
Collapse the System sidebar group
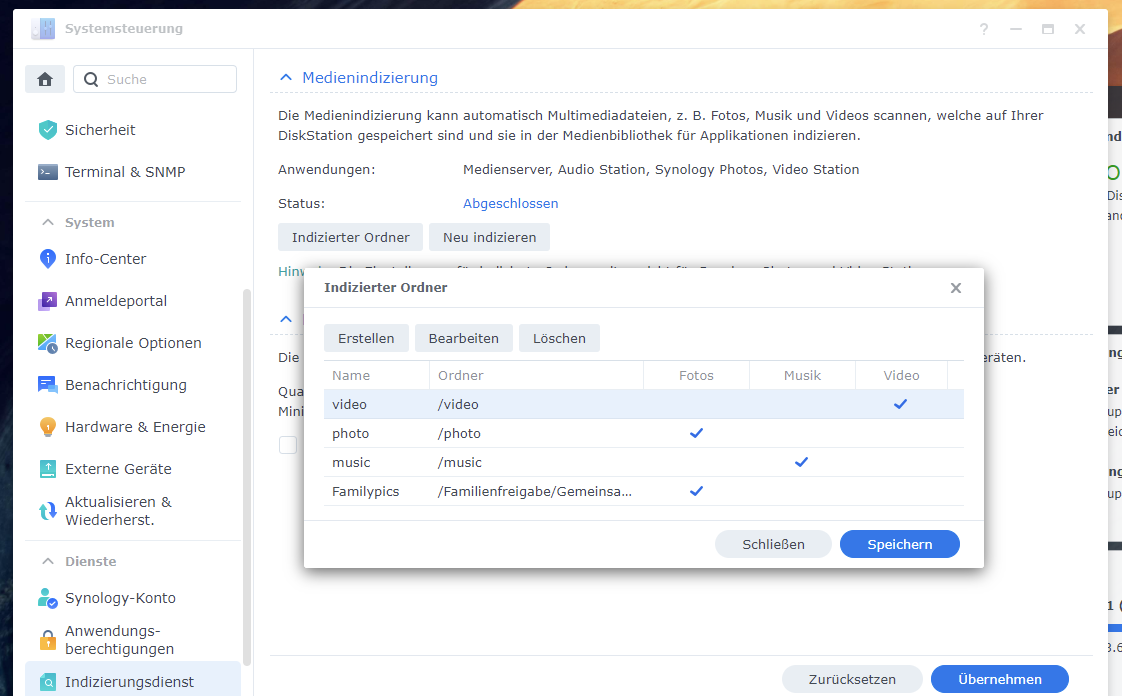pyautogui.click(x=48, y=222)
